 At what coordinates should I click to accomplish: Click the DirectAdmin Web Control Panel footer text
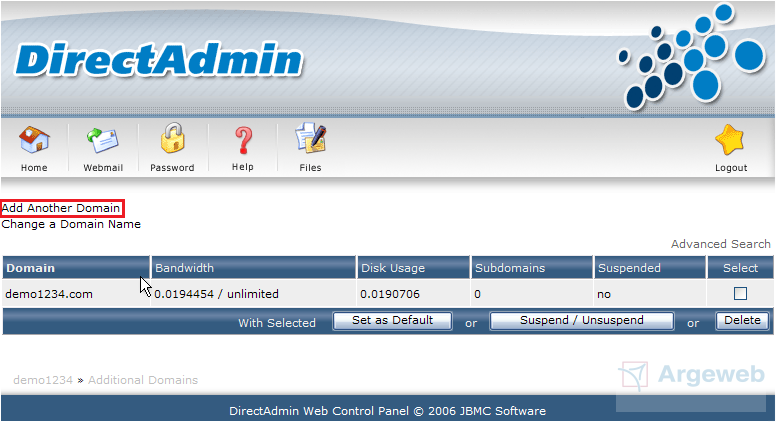click(388, 411)
